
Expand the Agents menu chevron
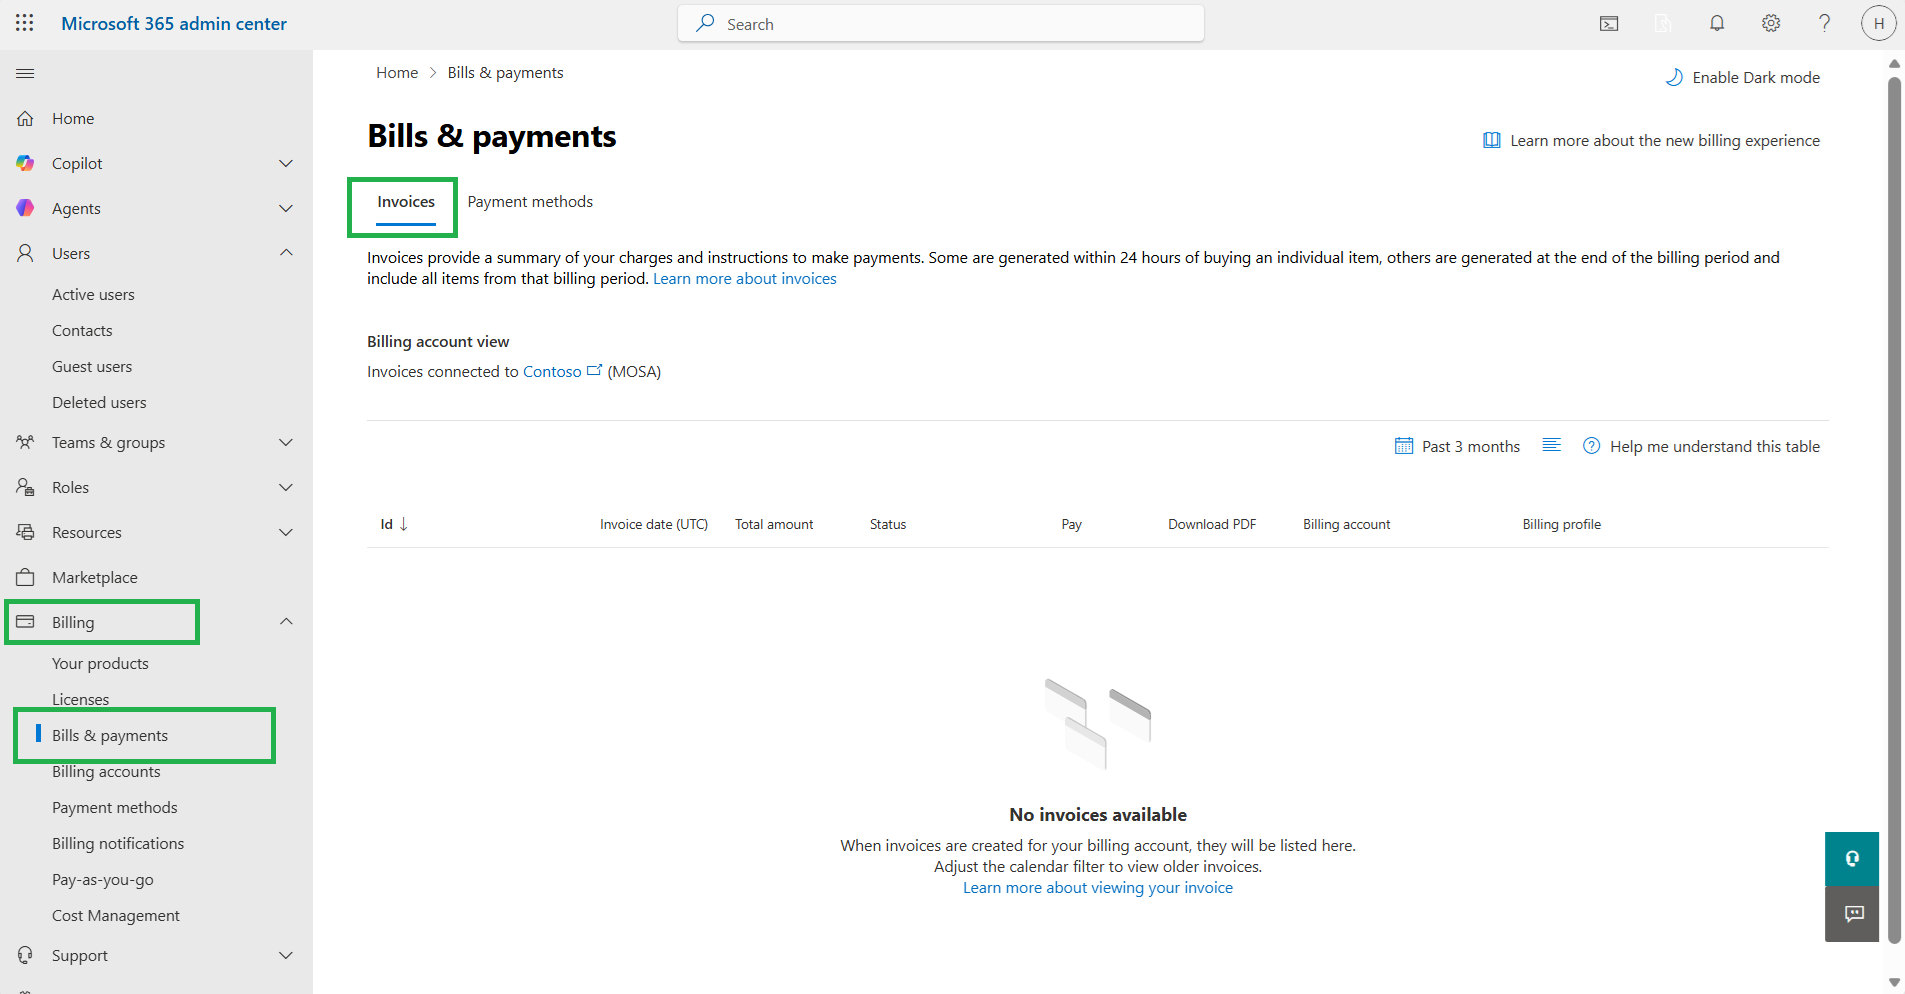tap(286, 208)
